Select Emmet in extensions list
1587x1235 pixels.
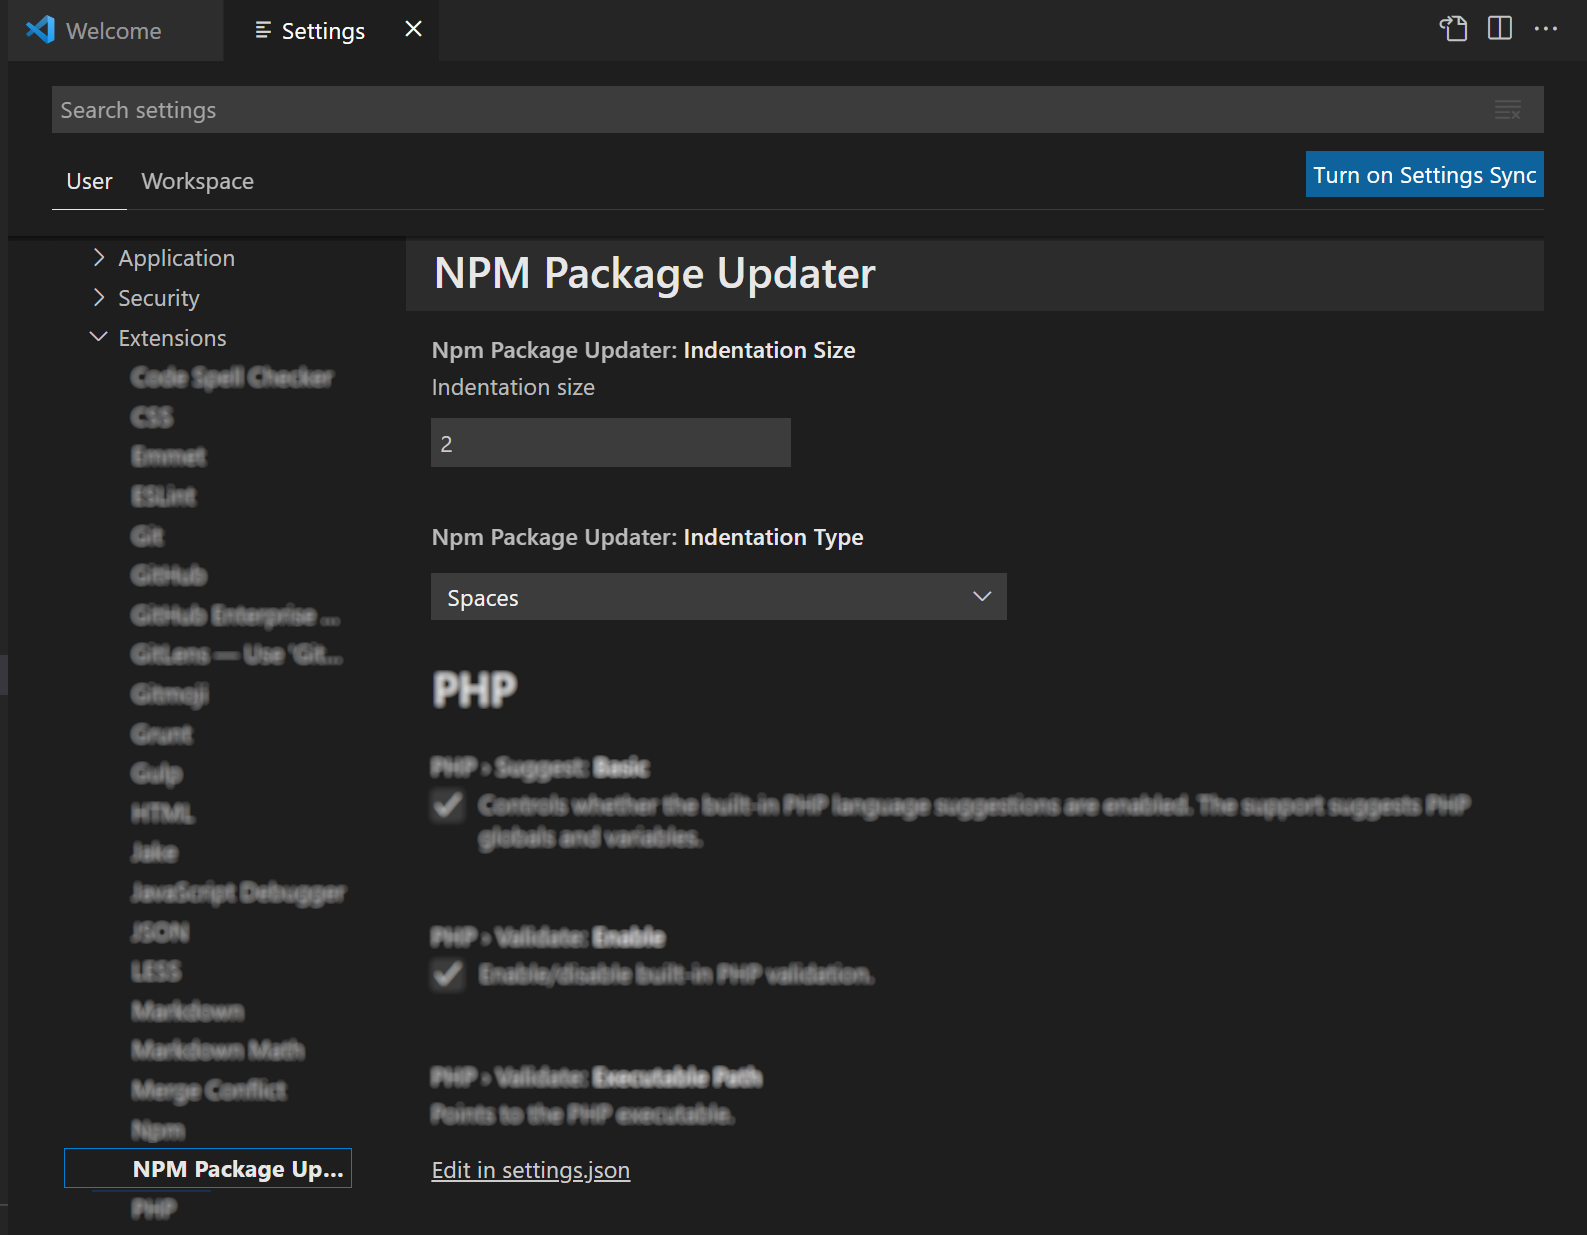coord(169,457)
